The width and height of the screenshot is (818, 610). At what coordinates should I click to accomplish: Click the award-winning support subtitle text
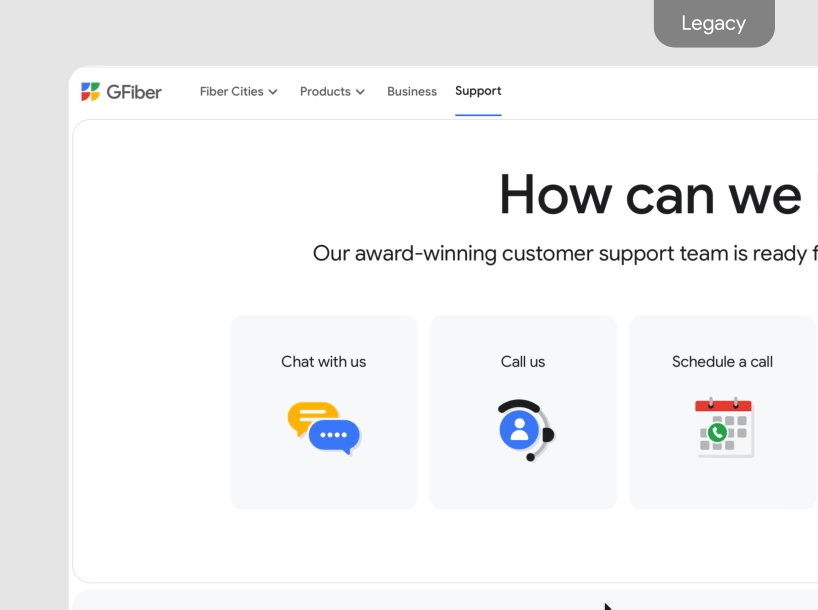point(565,254)
